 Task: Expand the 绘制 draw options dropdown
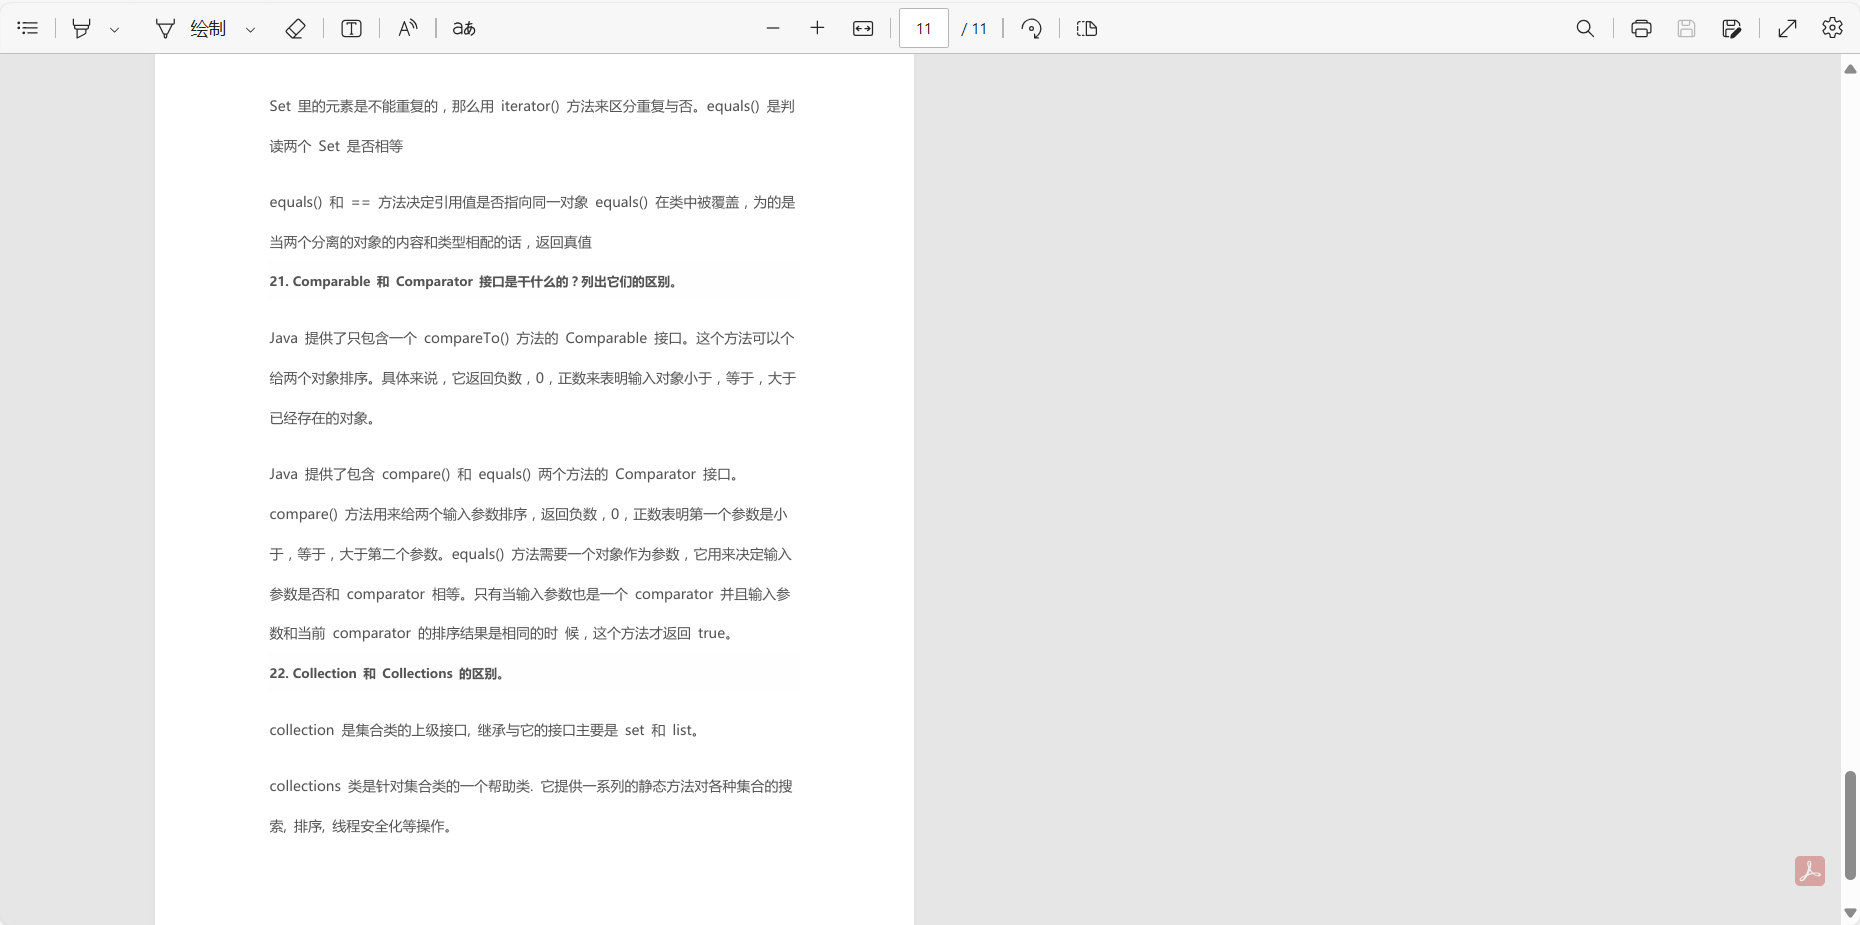pyautogui.click(x=251, y=29)
